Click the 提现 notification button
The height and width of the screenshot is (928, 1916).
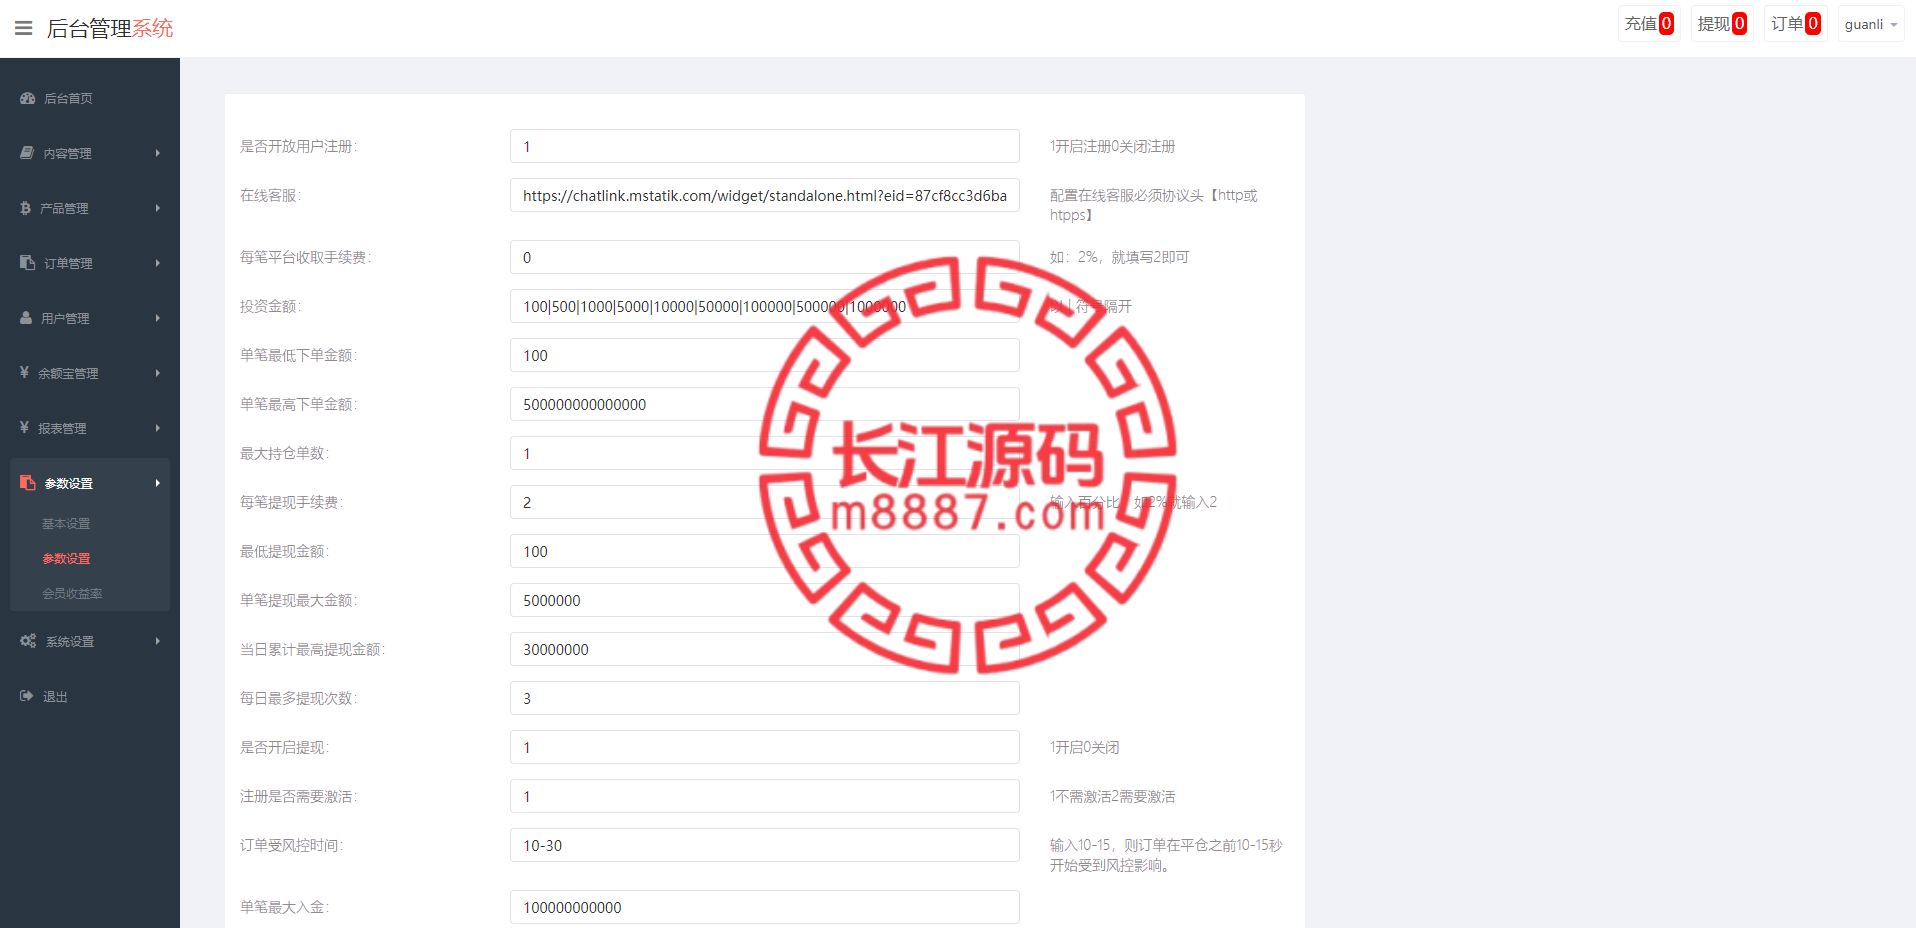[x=1722, y=24]
